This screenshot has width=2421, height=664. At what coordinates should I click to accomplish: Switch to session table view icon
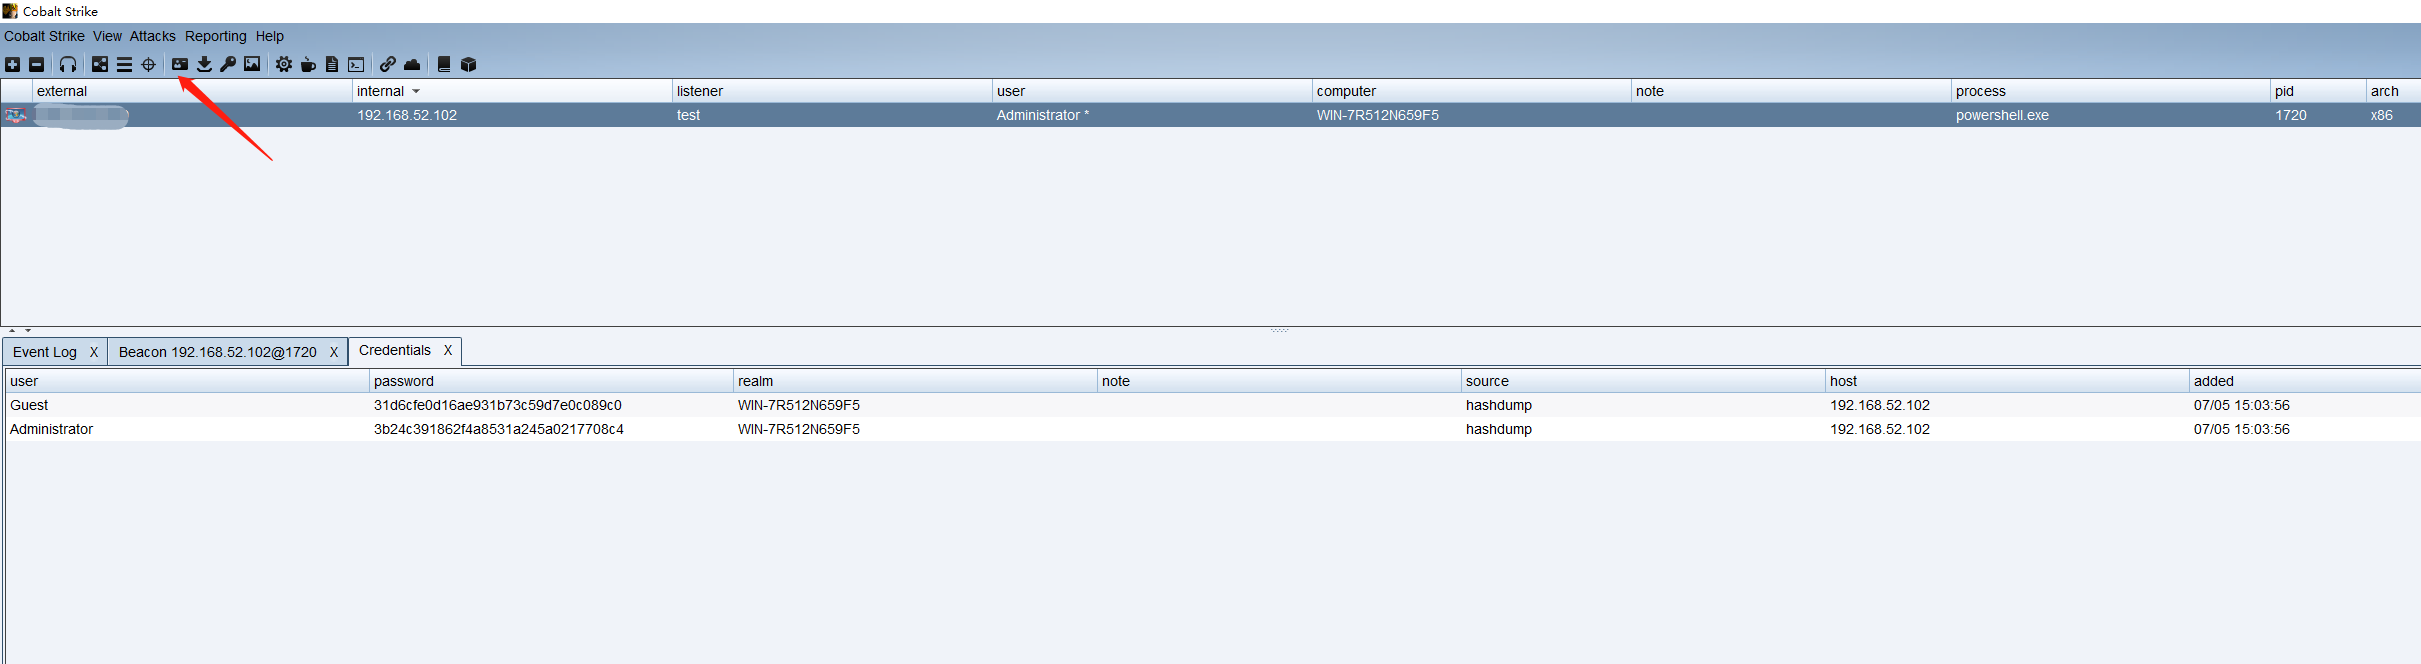[124, 64]
